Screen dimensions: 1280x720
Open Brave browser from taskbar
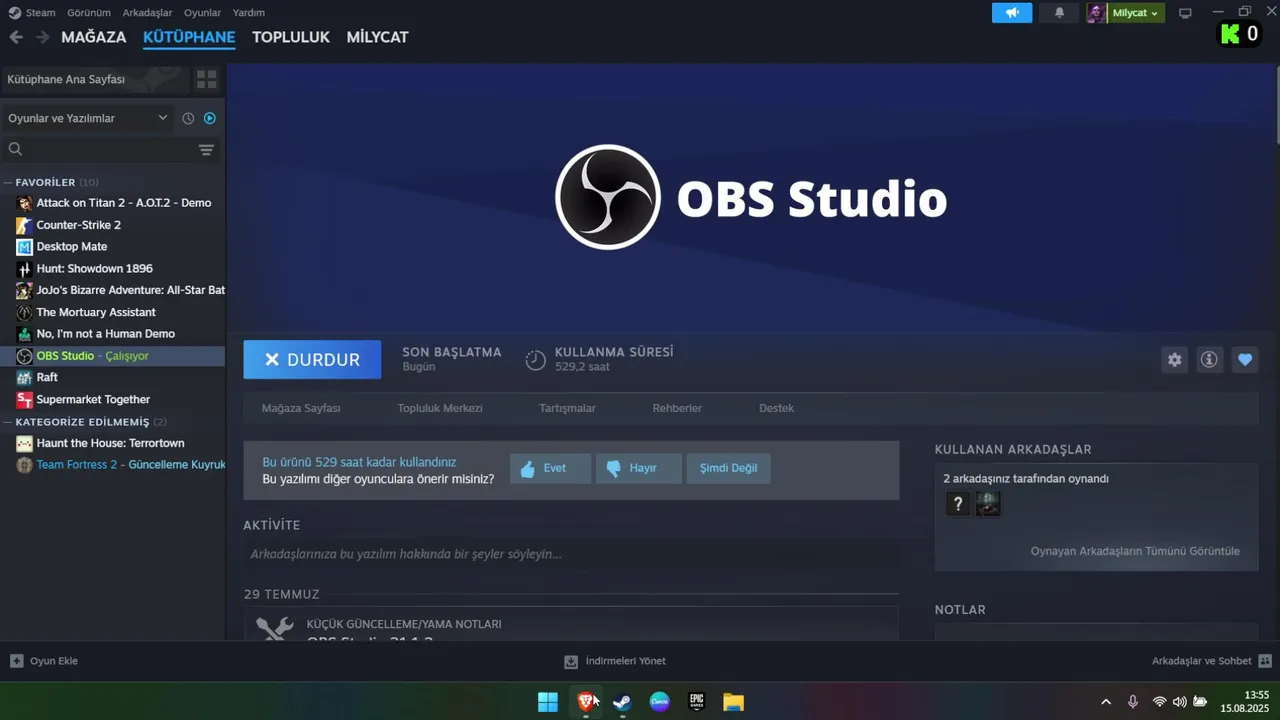(x=586, y=702)
